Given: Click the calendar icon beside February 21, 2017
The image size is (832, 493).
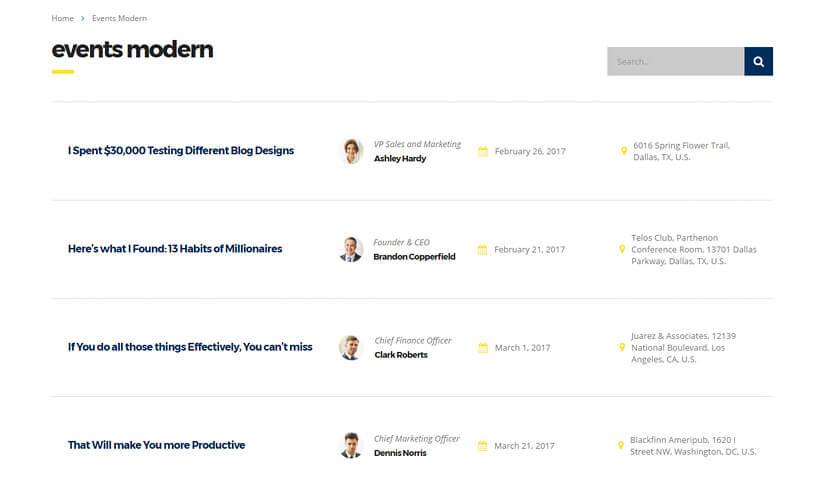Looking at the screenshot, I should 483,250.
